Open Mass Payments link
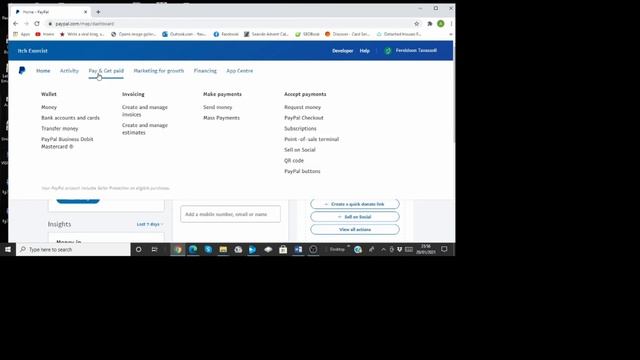Viewport: 640px width, 360px height. [221, 118]
